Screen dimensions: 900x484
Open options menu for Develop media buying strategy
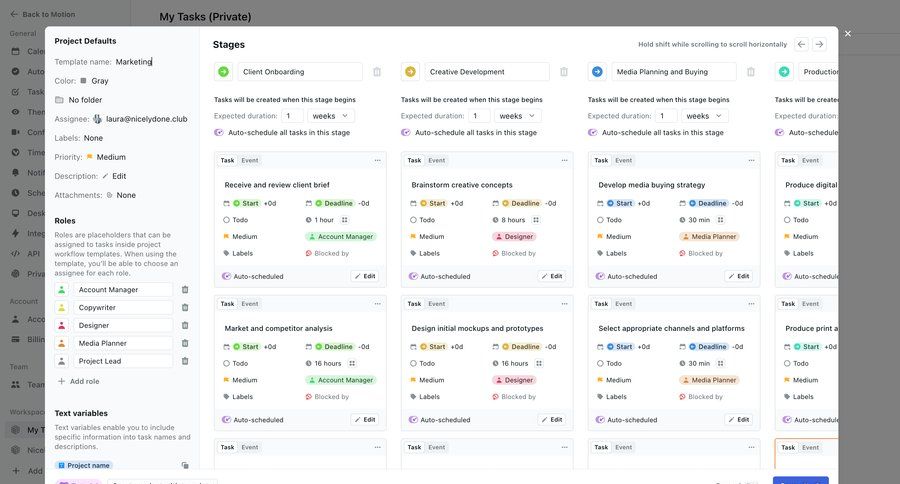pos(751,160)
